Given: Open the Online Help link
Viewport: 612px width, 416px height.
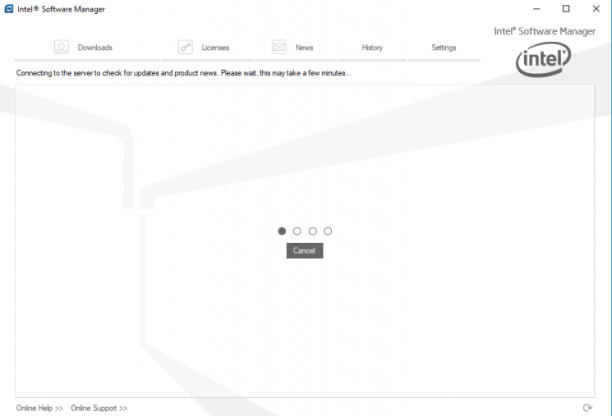Looking at the screenshot, I should 39,408.
